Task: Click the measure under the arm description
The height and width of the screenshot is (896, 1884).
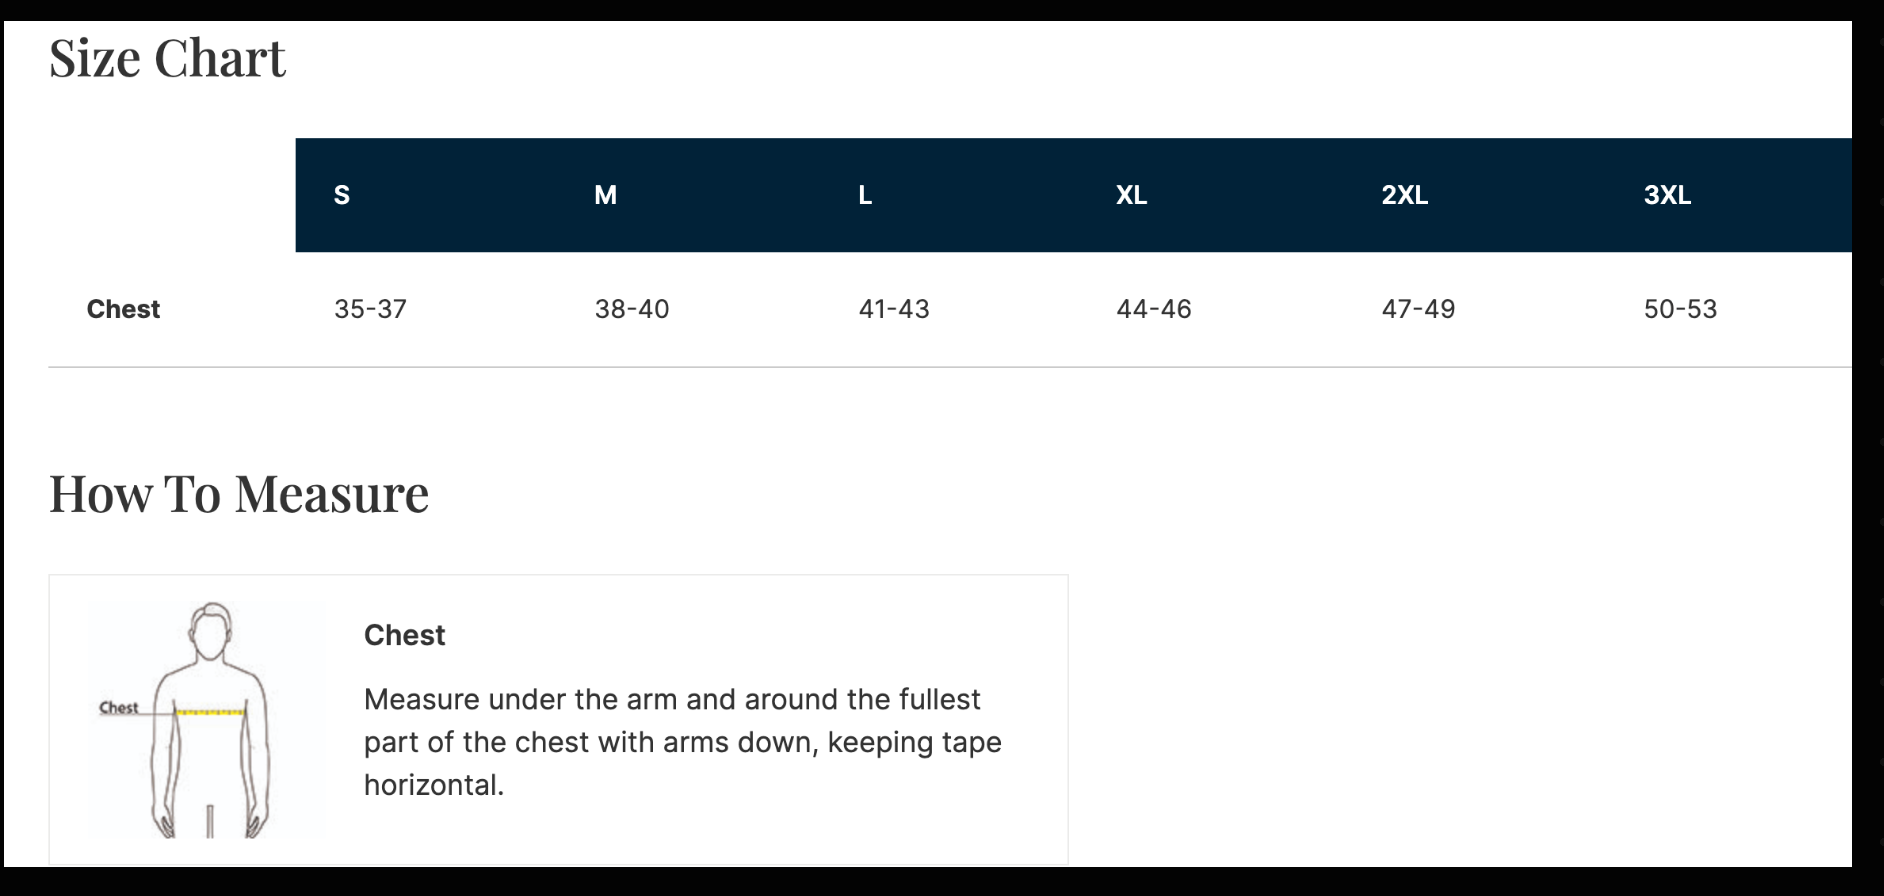Action: click(682, 742)
